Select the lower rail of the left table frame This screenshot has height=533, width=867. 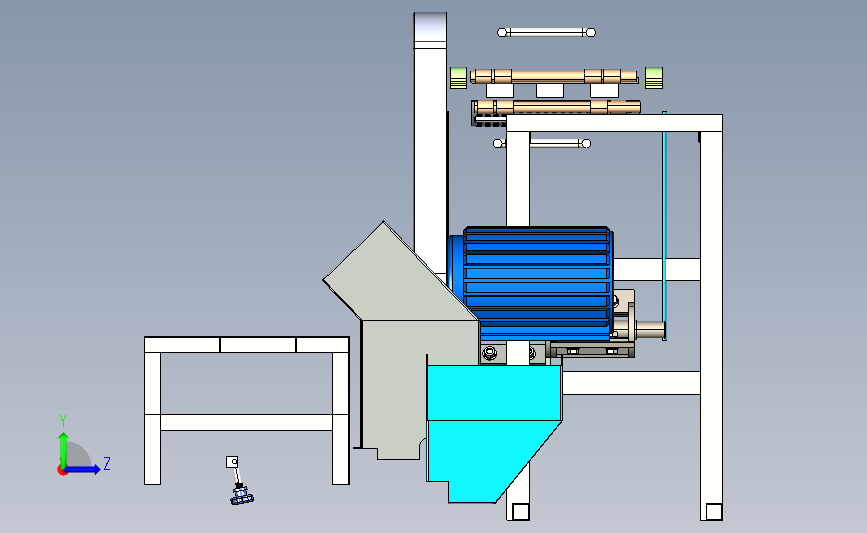point(247,422)
